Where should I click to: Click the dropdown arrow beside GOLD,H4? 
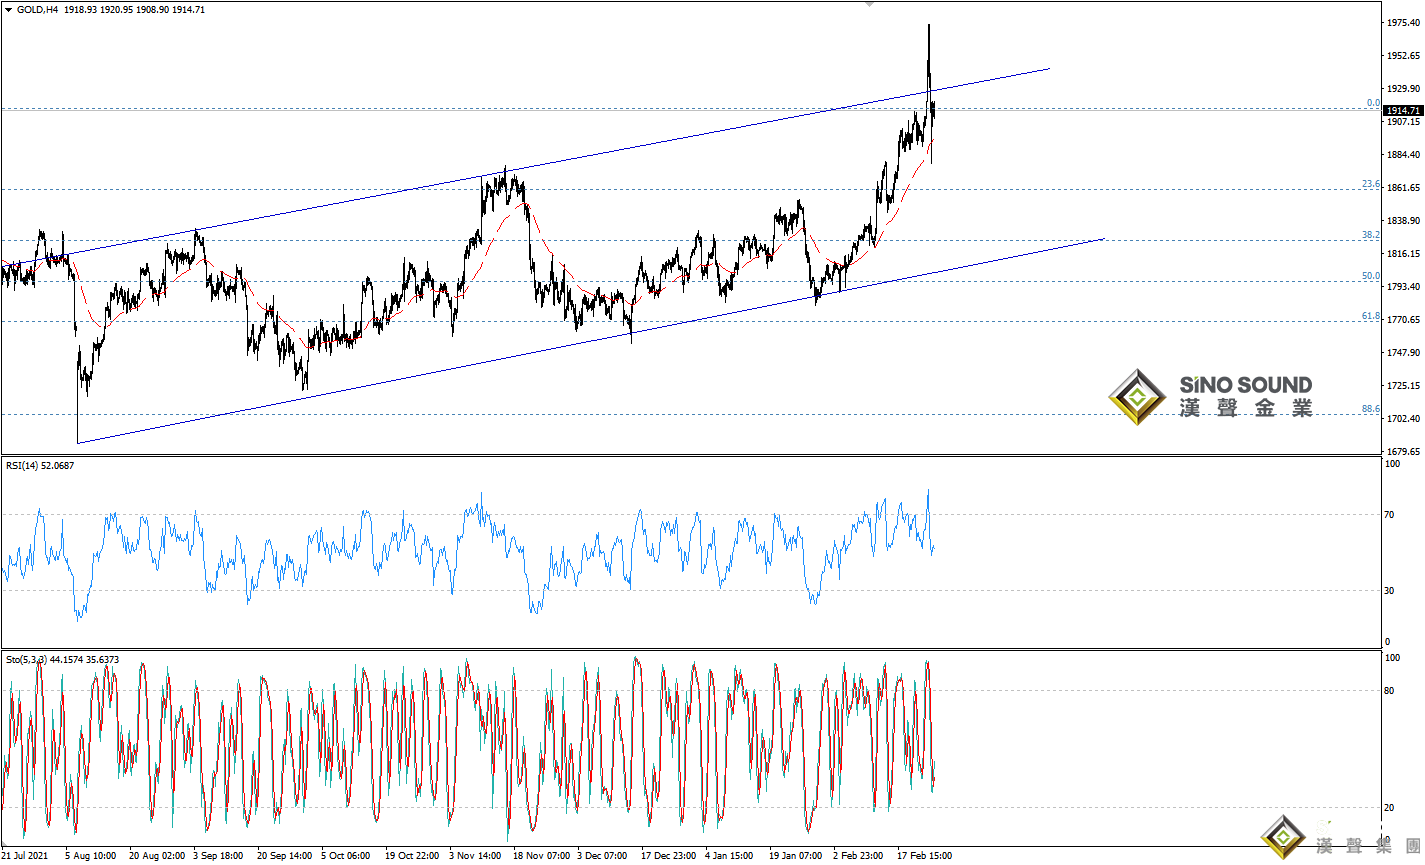tap(9, 10)
